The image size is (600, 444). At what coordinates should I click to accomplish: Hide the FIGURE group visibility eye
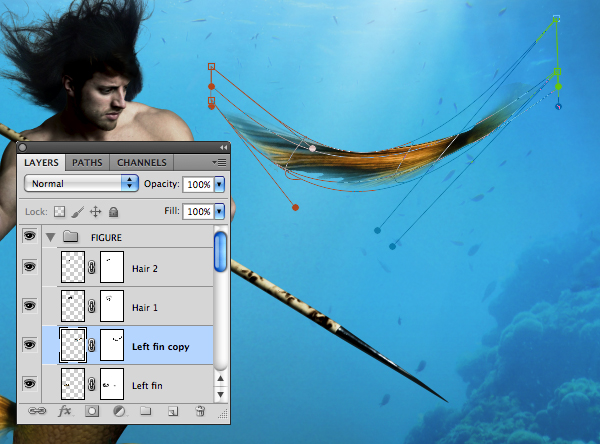(x=29, y=236)
